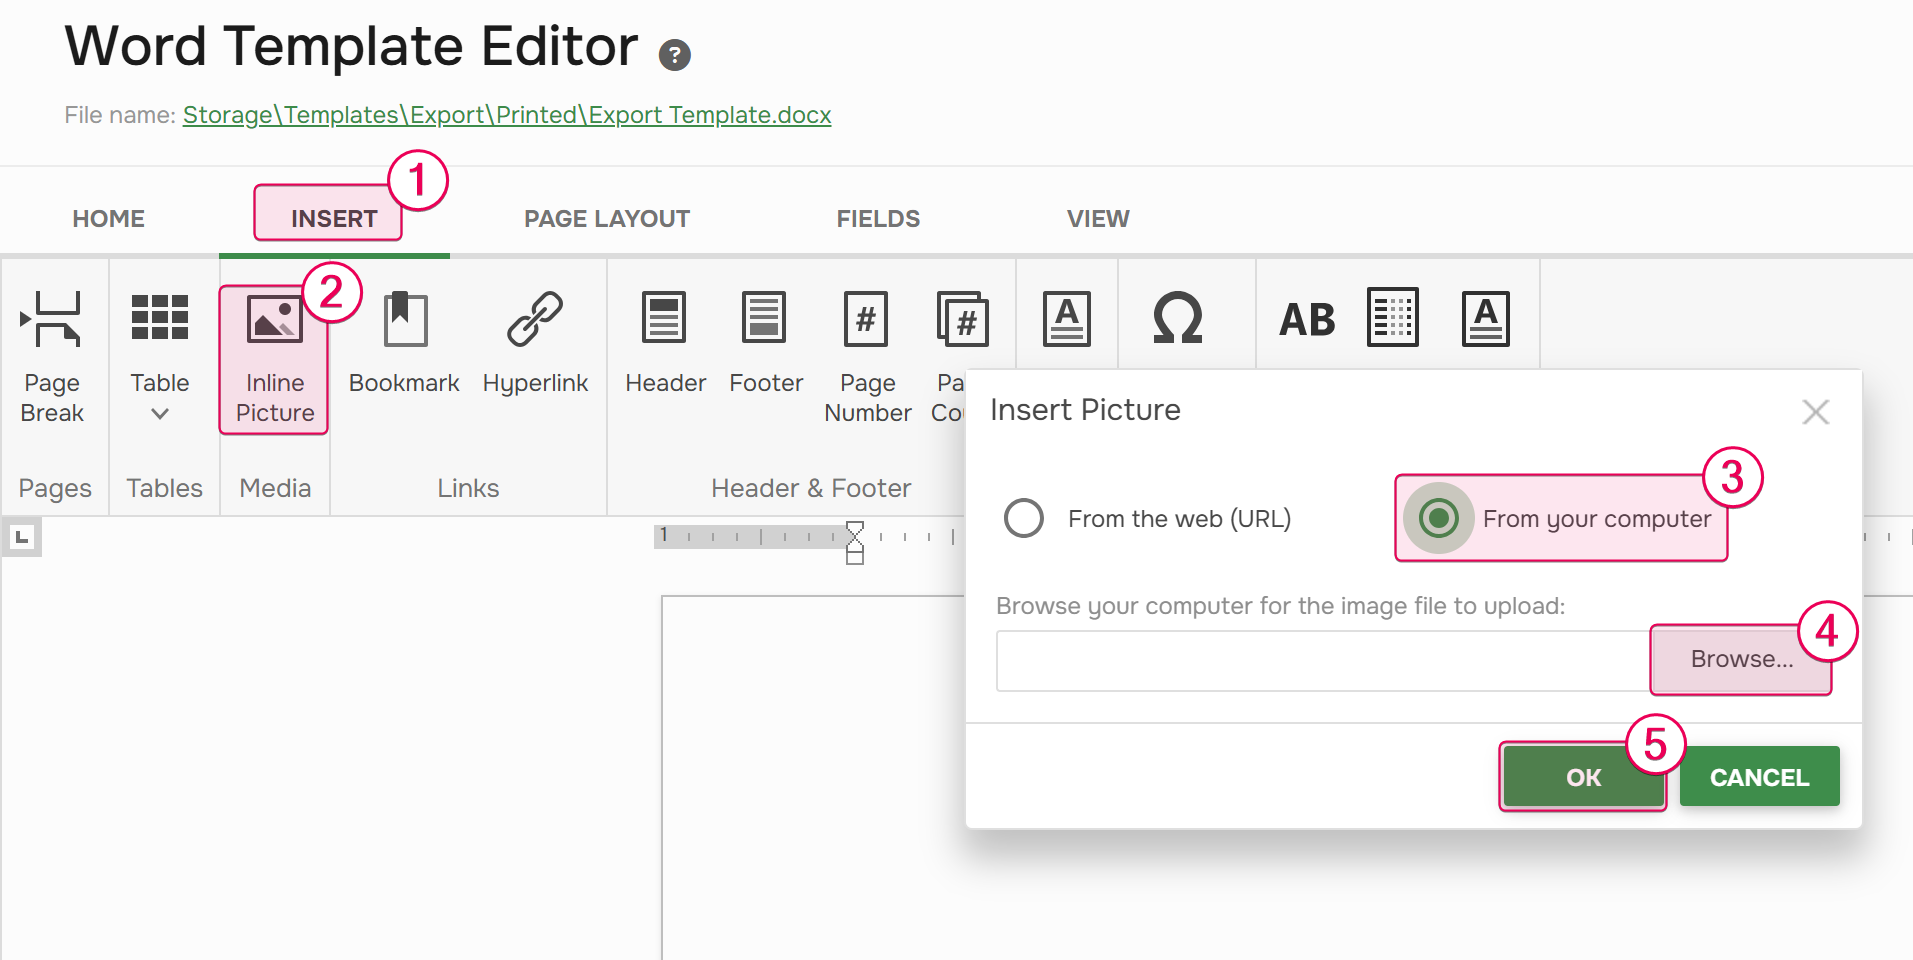Insert a Footer

pos(766,343)
